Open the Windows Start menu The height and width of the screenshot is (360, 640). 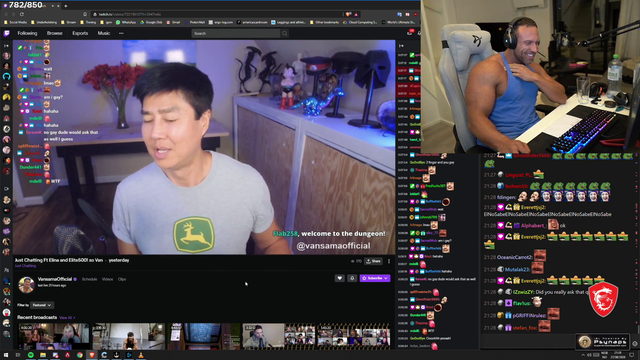pyautogui.click(x=6, y=355)
